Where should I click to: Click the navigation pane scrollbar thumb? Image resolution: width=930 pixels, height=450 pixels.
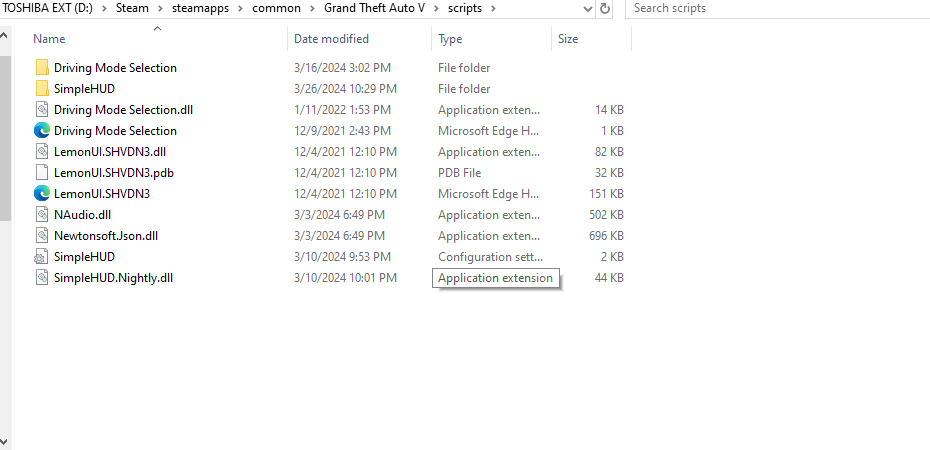(x=5, y=139)
